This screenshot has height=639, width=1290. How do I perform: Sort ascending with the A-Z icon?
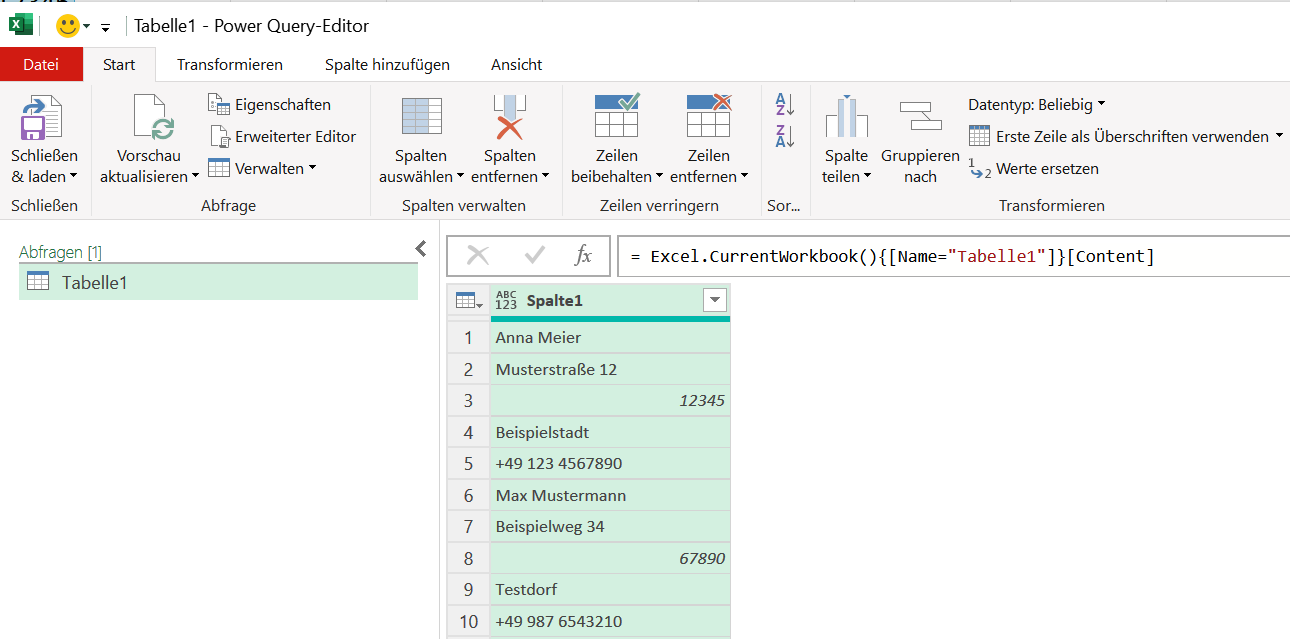(x=785, y=104)
